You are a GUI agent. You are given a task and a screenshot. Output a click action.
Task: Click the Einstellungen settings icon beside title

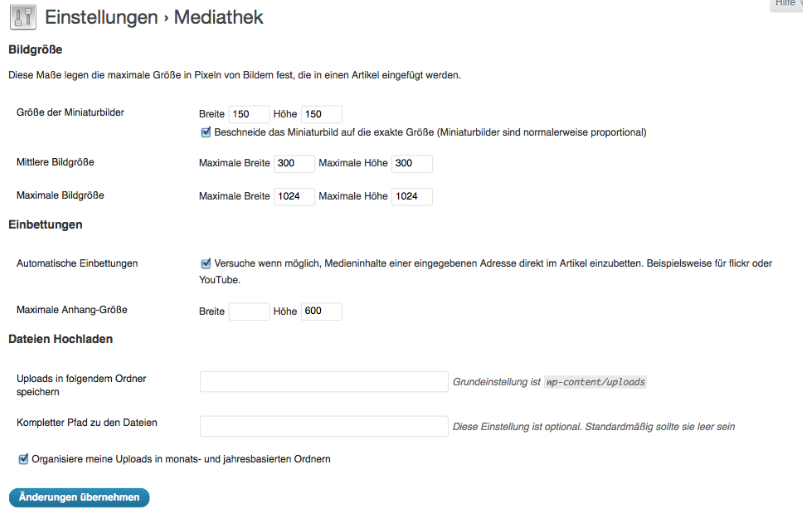click(22, 18)
